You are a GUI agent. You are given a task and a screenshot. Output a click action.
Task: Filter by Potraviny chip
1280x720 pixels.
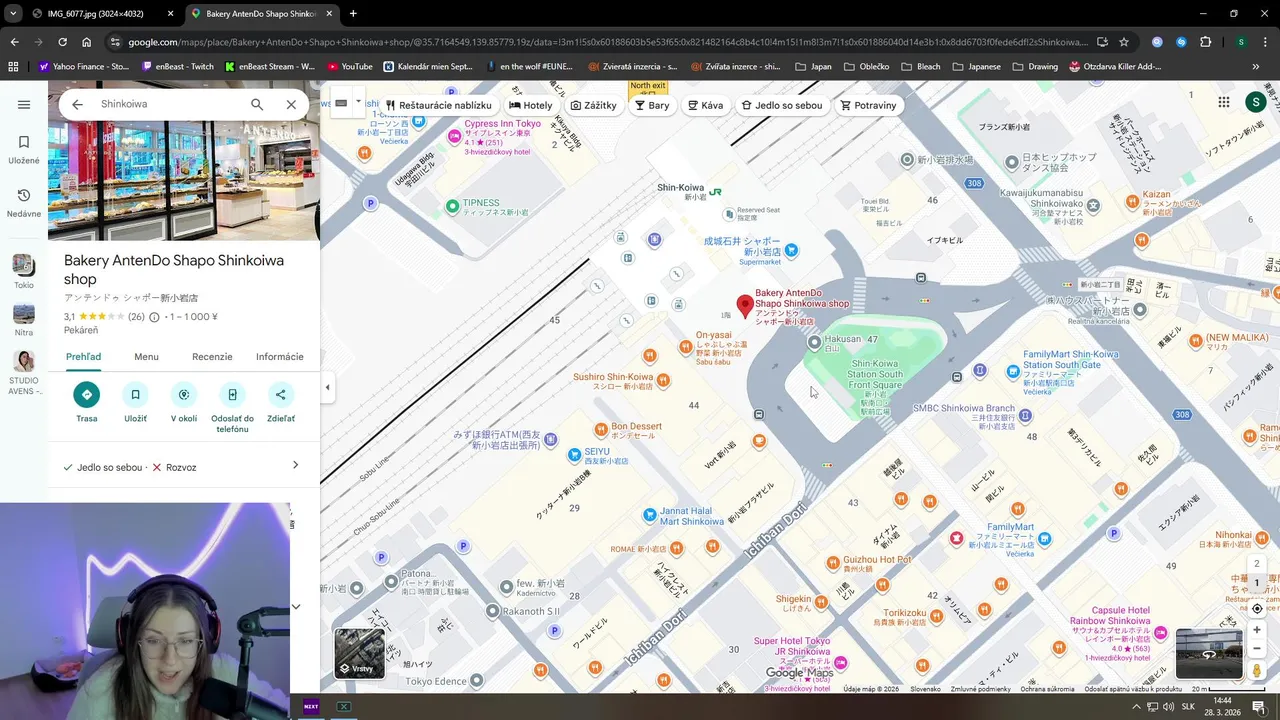point(868,105)
